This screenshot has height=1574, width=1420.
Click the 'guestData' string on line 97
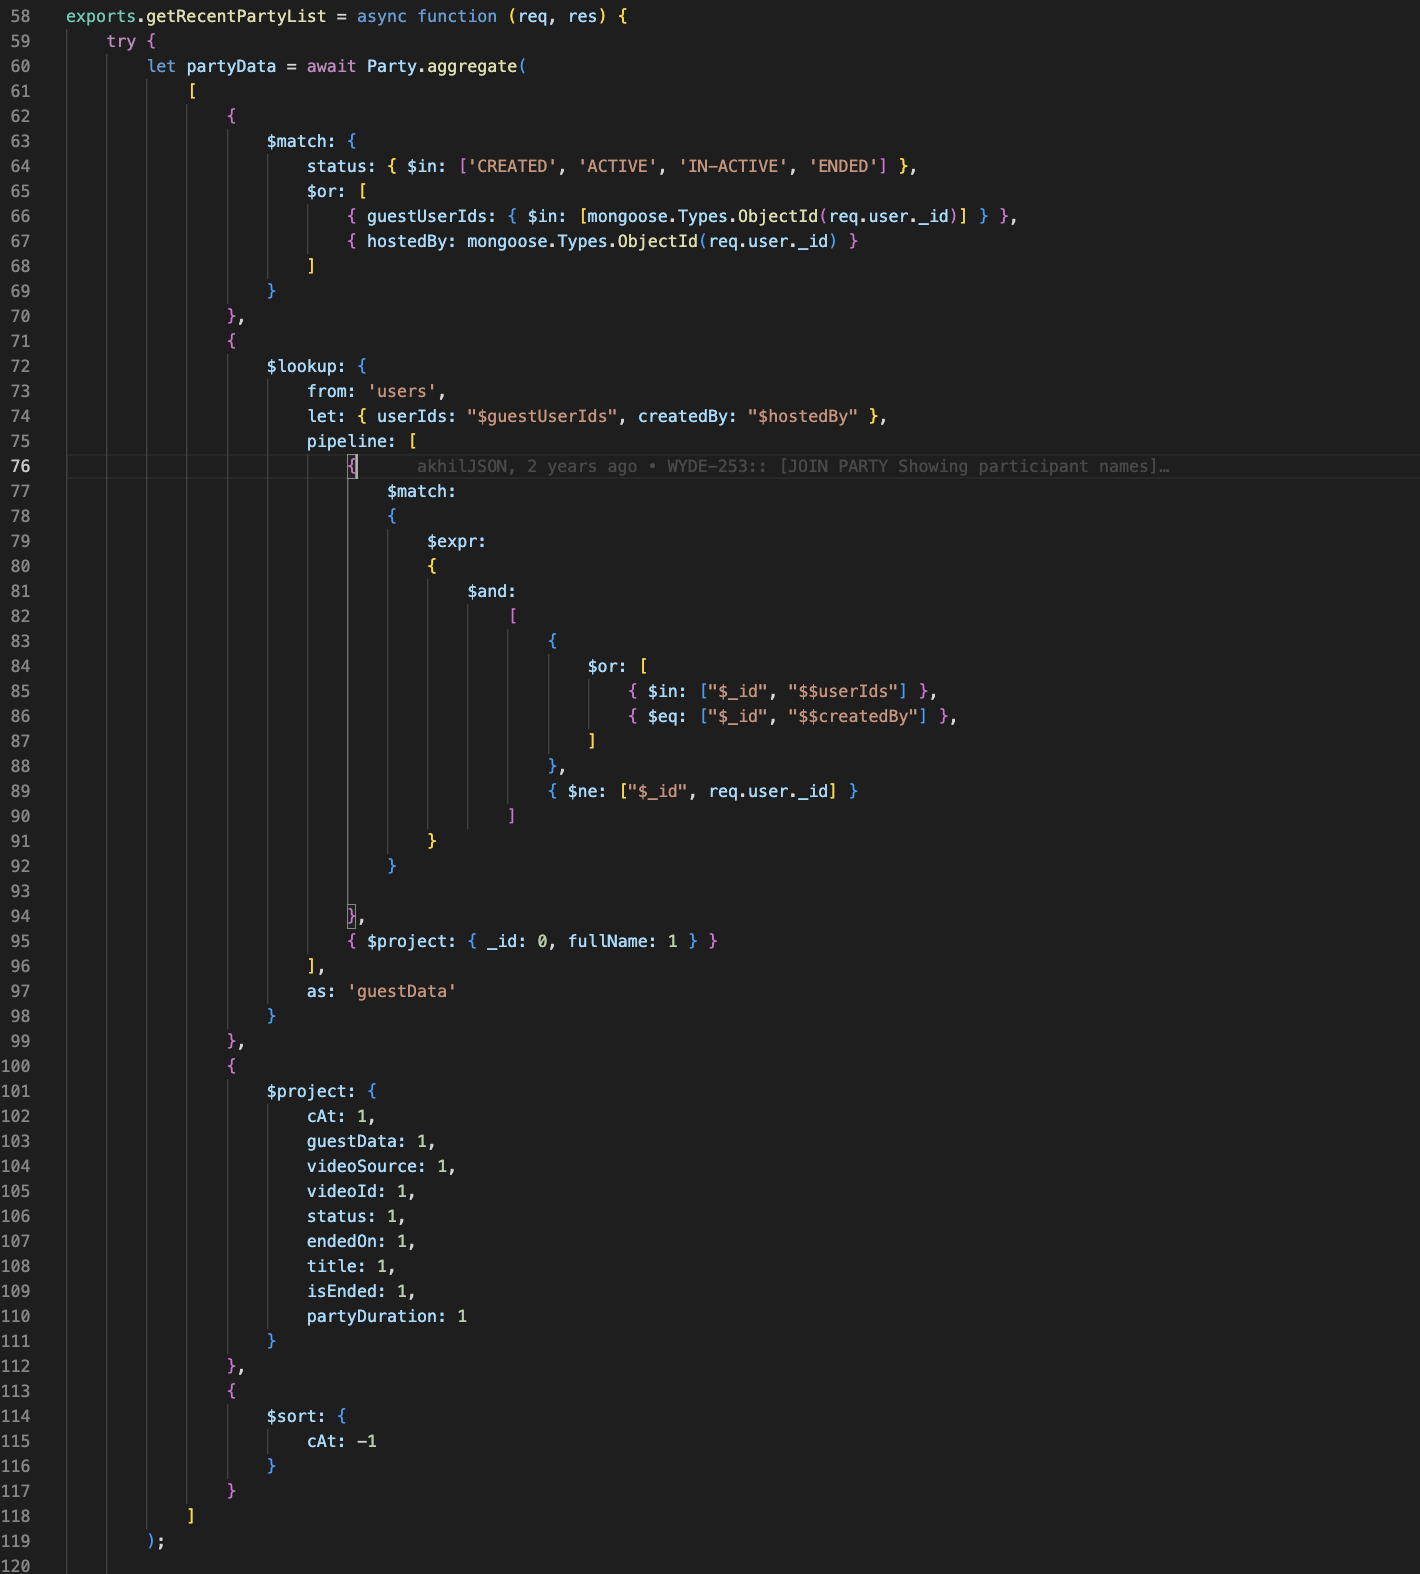pyautogui.click(x=402, y=991)
